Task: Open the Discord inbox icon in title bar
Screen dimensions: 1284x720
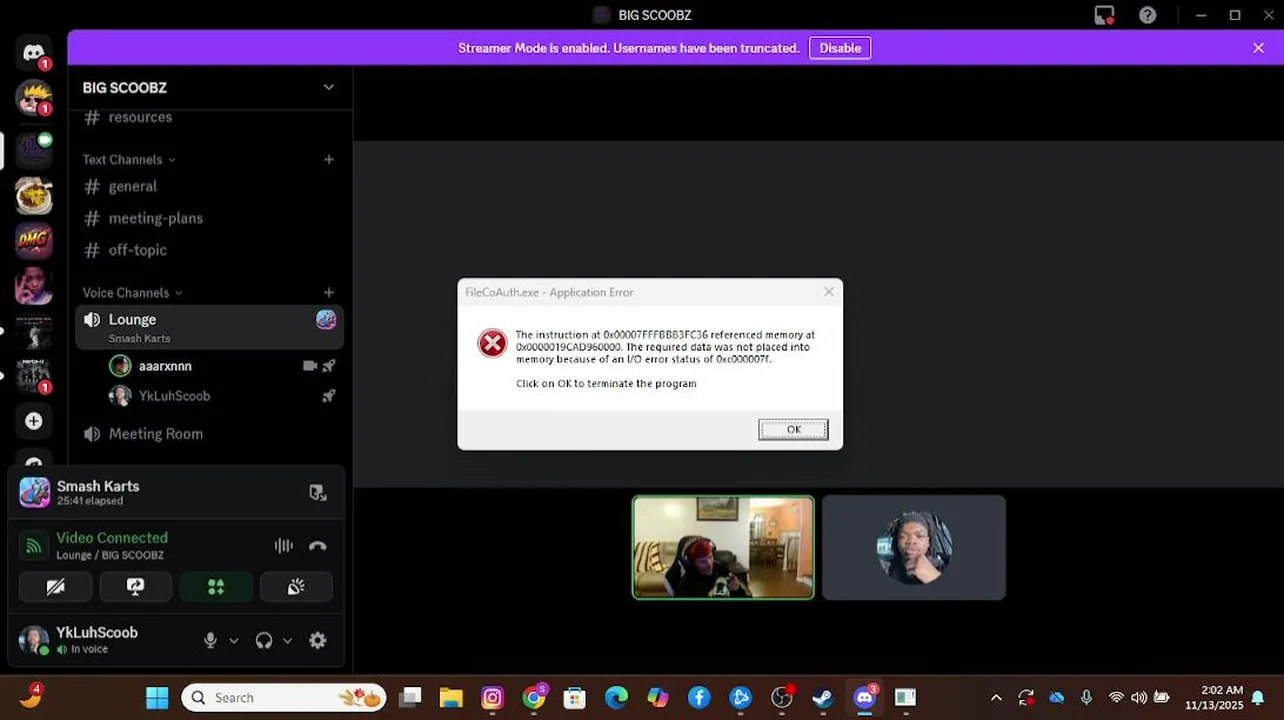Action: pyautogui.click(x=1104, y=15)
